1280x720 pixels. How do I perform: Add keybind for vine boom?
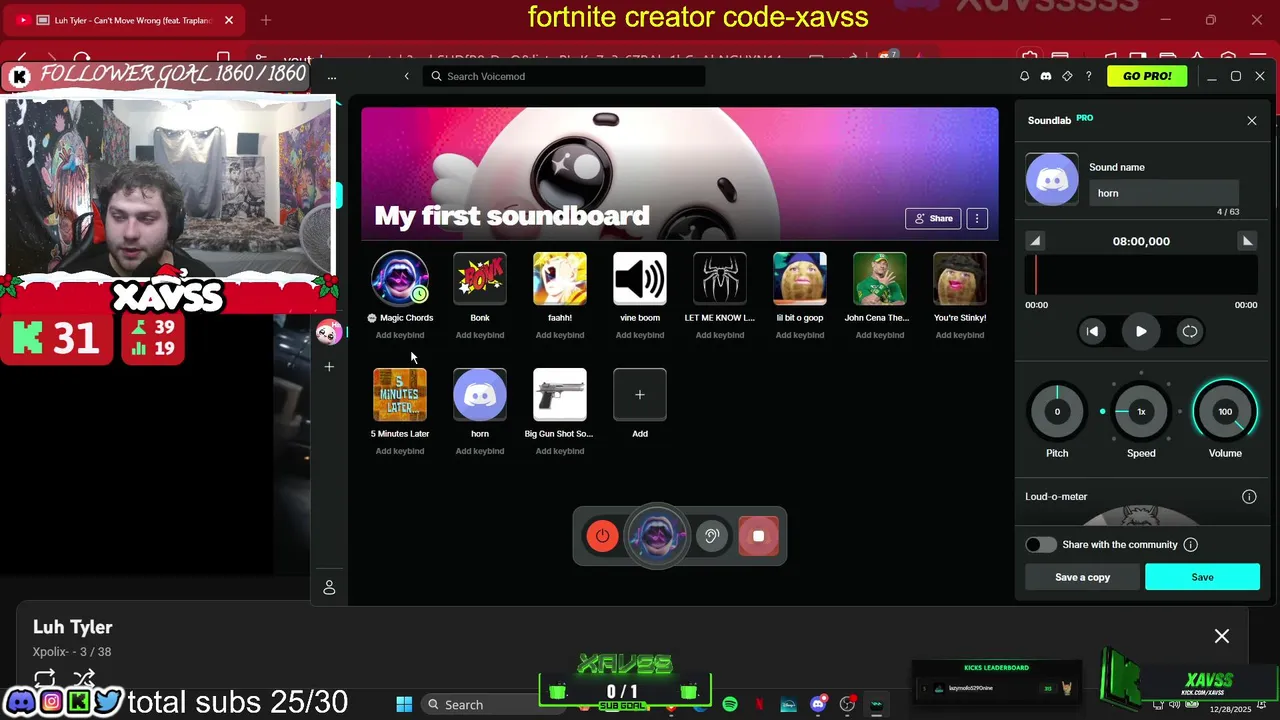coord(640,335)
